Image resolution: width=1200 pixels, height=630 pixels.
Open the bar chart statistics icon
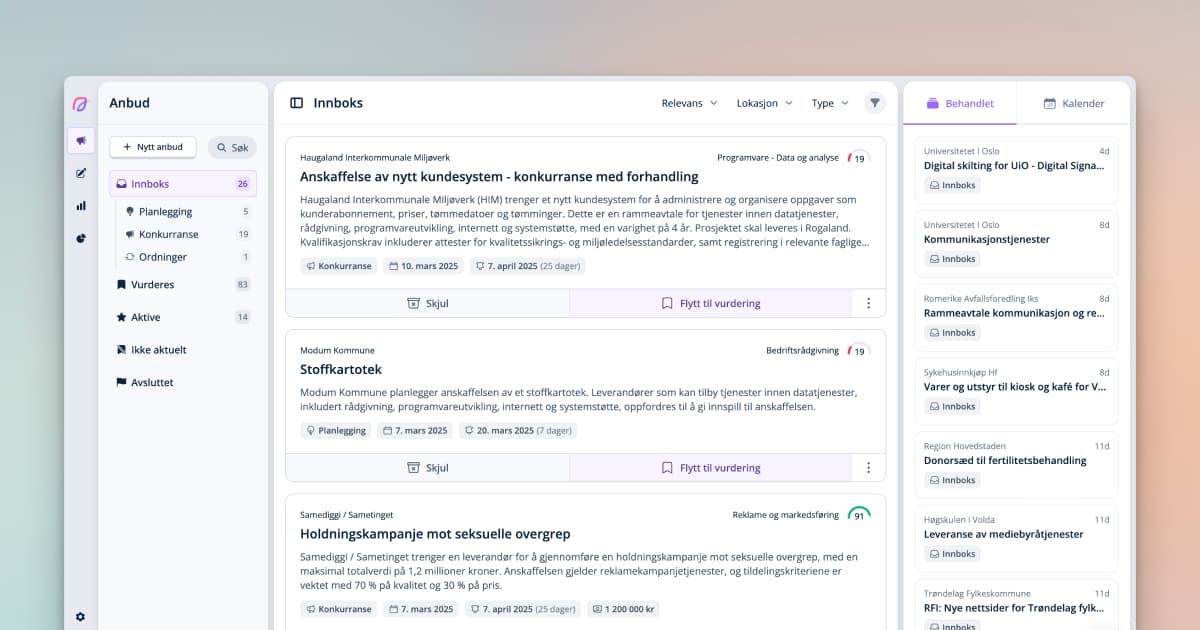tap(80, 206)
